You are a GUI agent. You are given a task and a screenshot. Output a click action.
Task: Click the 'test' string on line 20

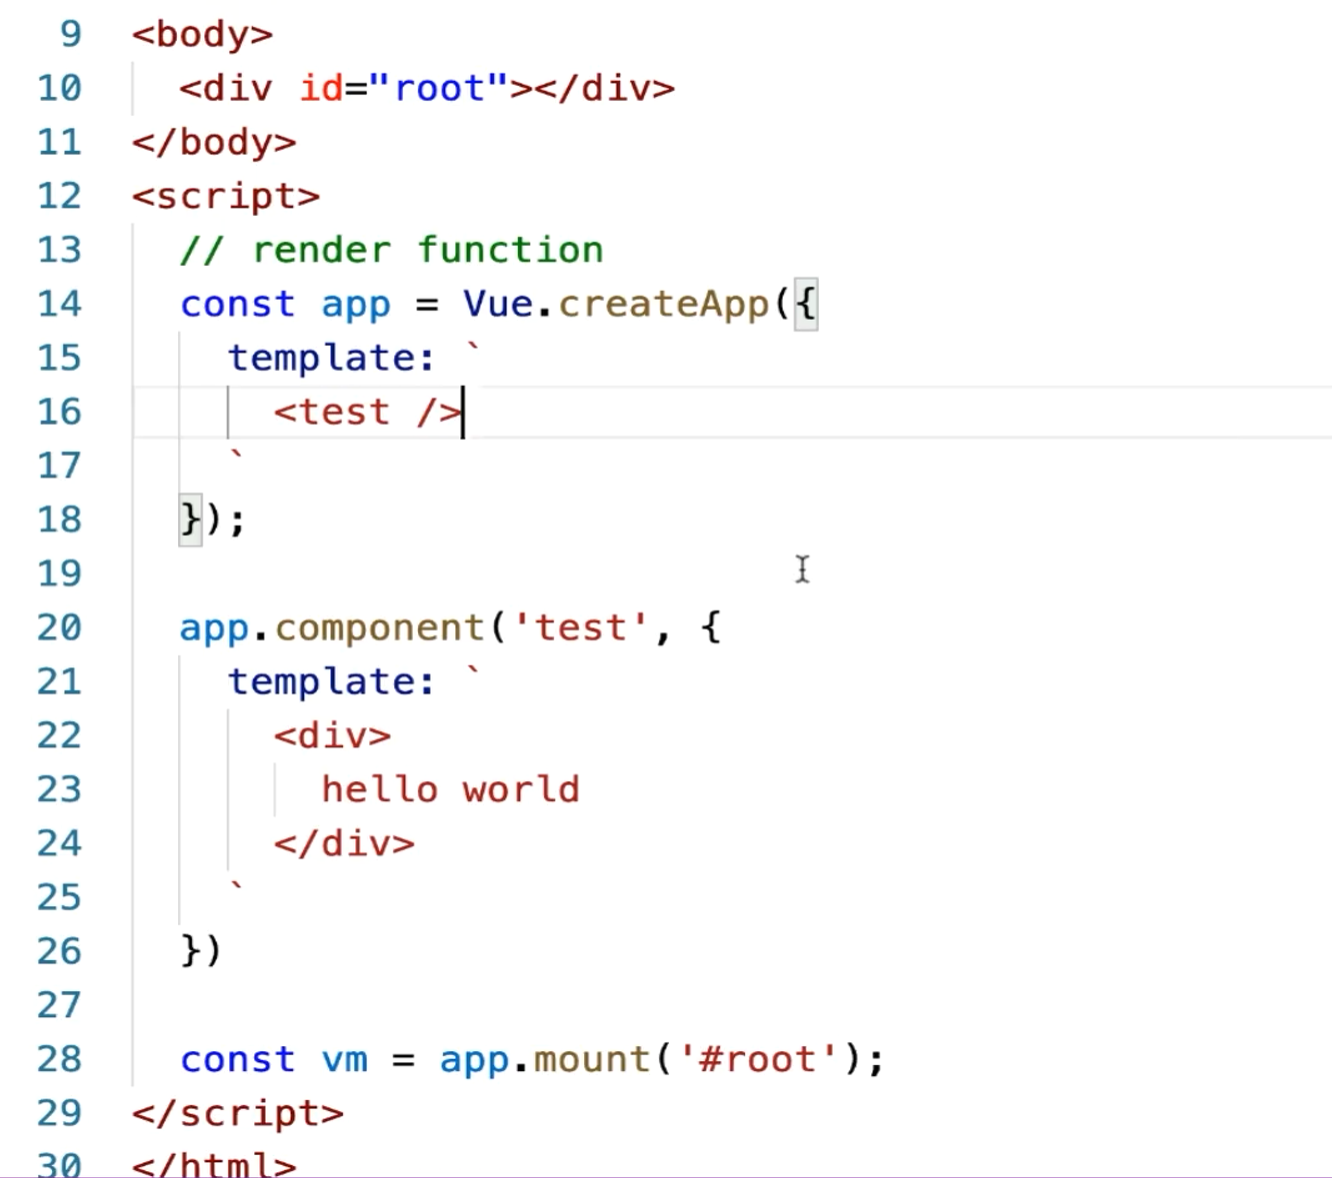tap(581, 628)
